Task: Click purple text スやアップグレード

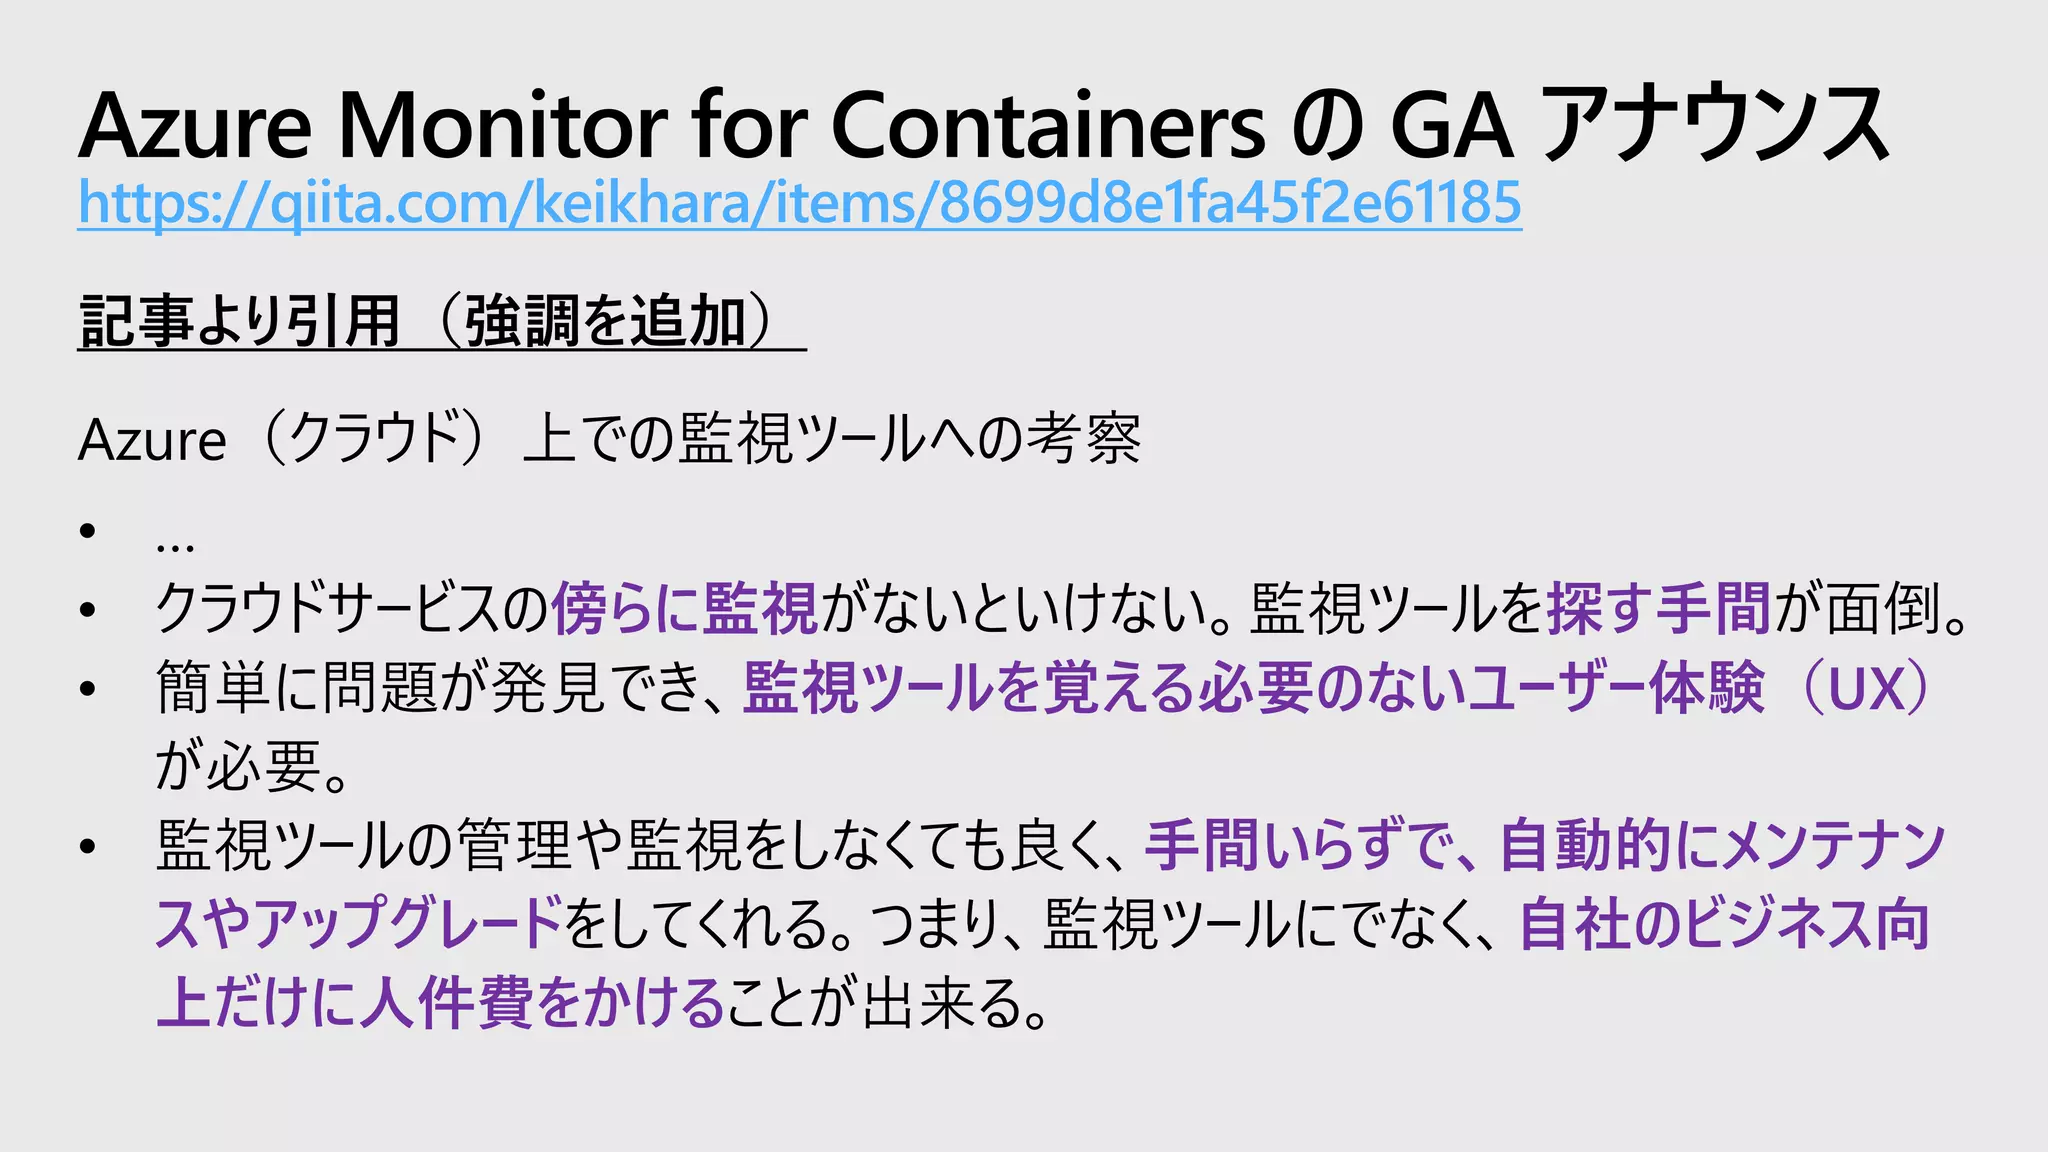Action: coord(360,924)
